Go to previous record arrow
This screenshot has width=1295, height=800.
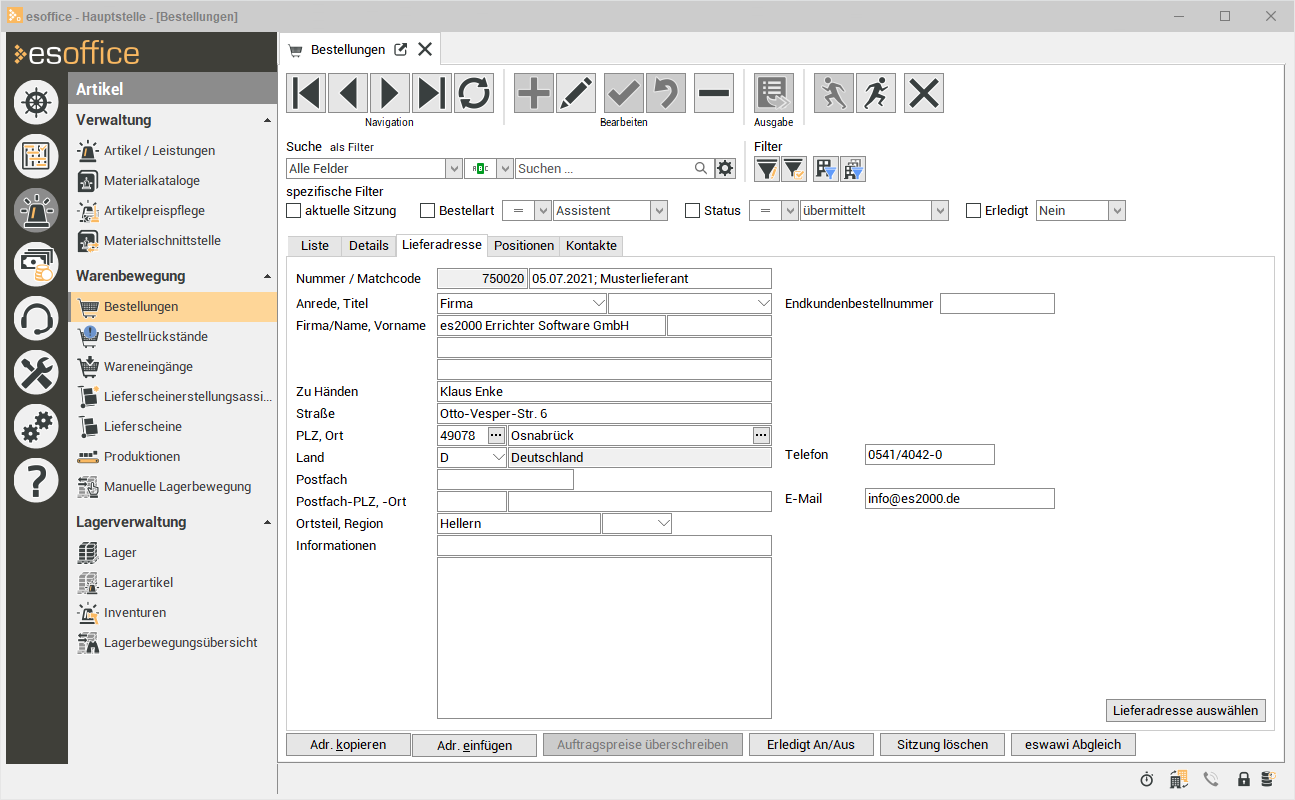[348, 93]
